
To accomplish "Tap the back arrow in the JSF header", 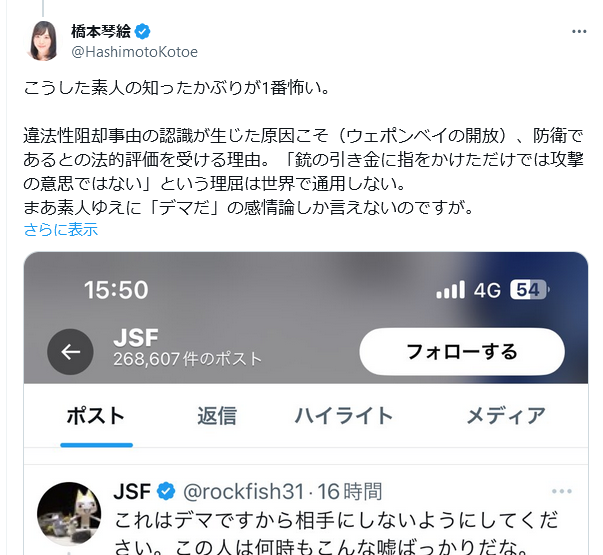I will (x=70, y=352).
